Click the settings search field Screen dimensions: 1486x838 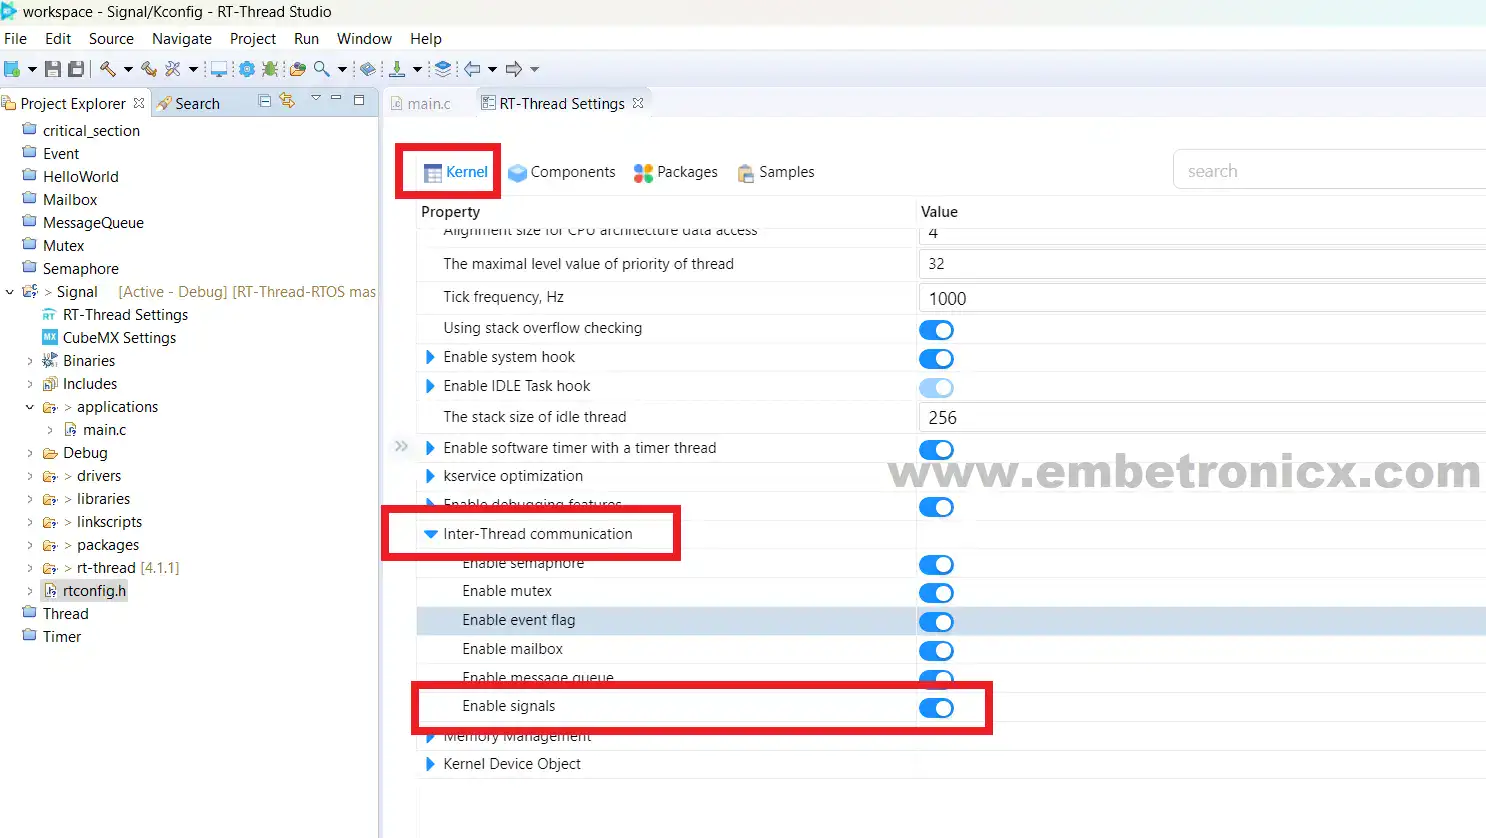pyautogui.click(x=1330, y=171)
